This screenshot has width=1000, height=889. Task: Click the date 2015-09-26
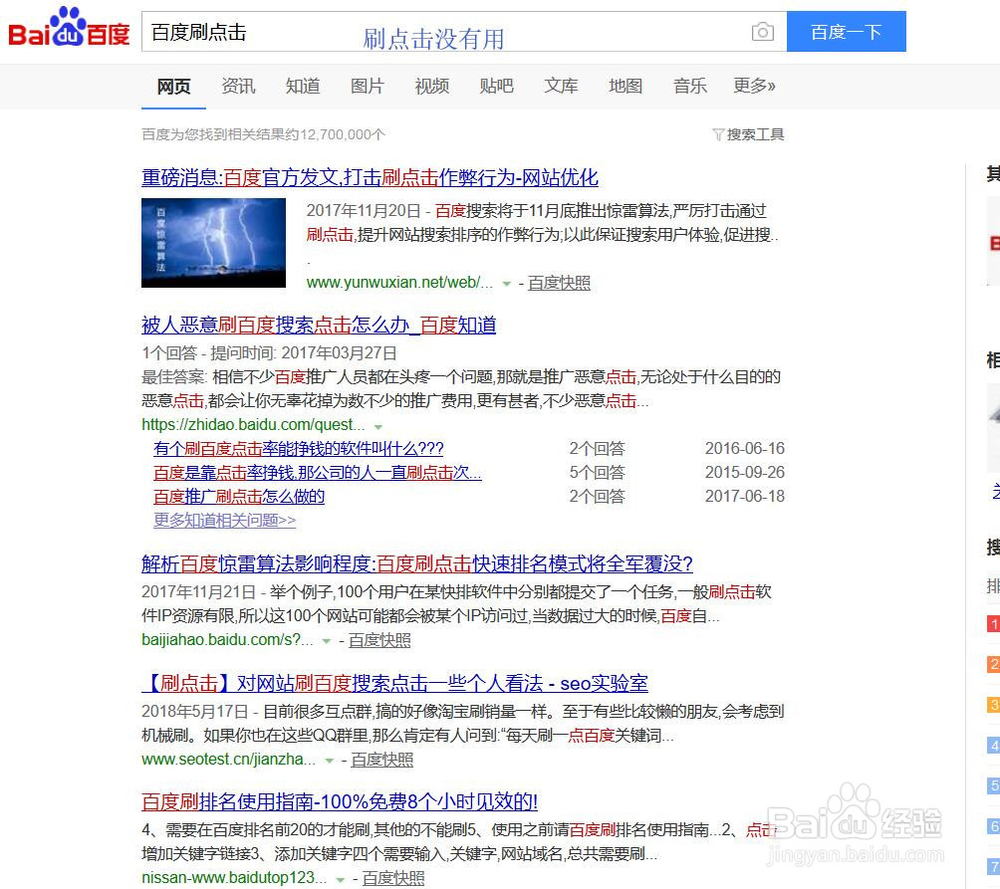click(x=744, y=473)
